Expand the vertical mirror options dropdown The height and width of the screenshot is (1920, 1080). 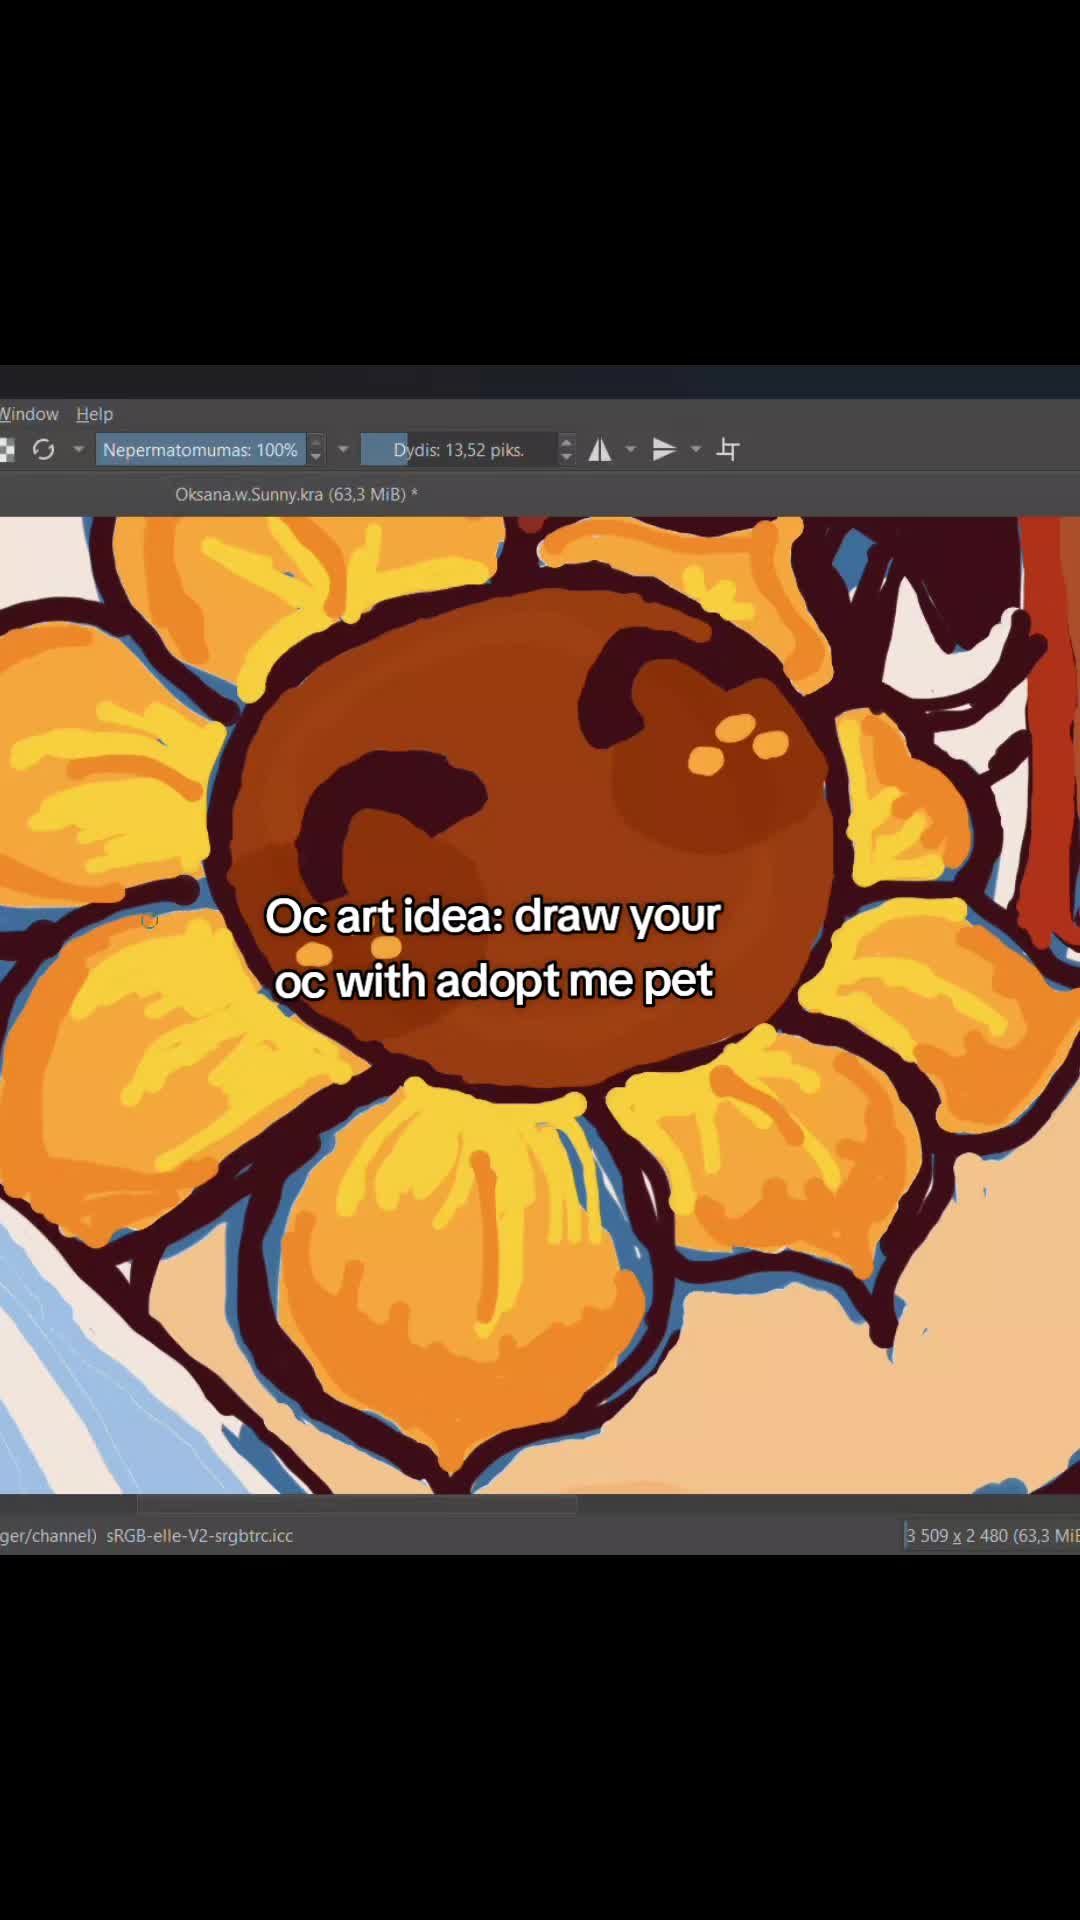click(x=696, y=450)
